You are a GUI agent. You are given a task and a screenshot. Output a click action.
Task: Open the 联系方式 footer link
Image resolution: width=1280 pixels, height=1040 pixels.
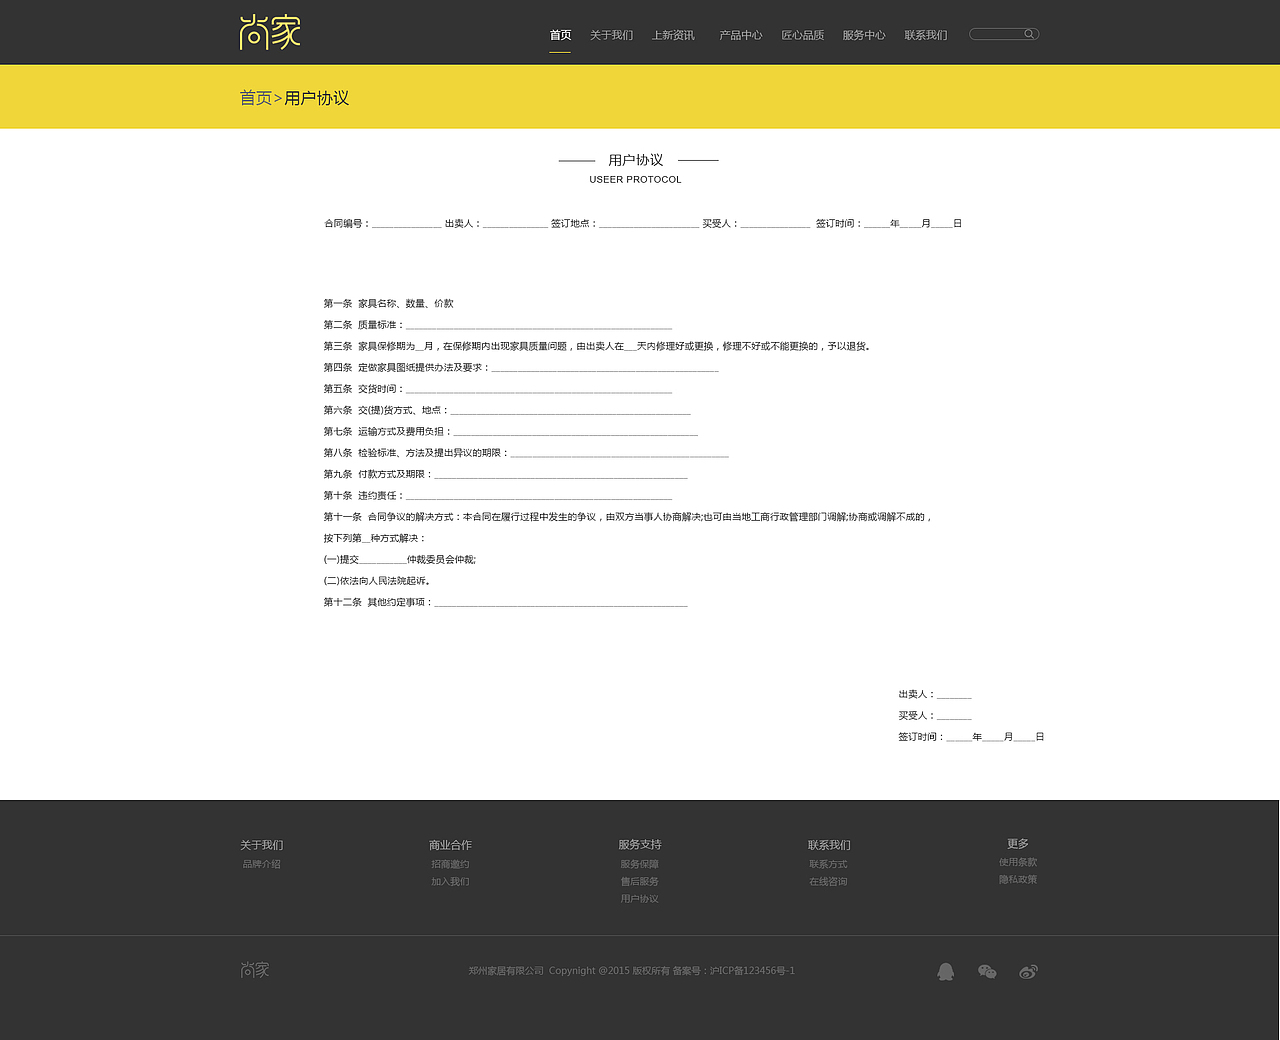coord(828,864)
